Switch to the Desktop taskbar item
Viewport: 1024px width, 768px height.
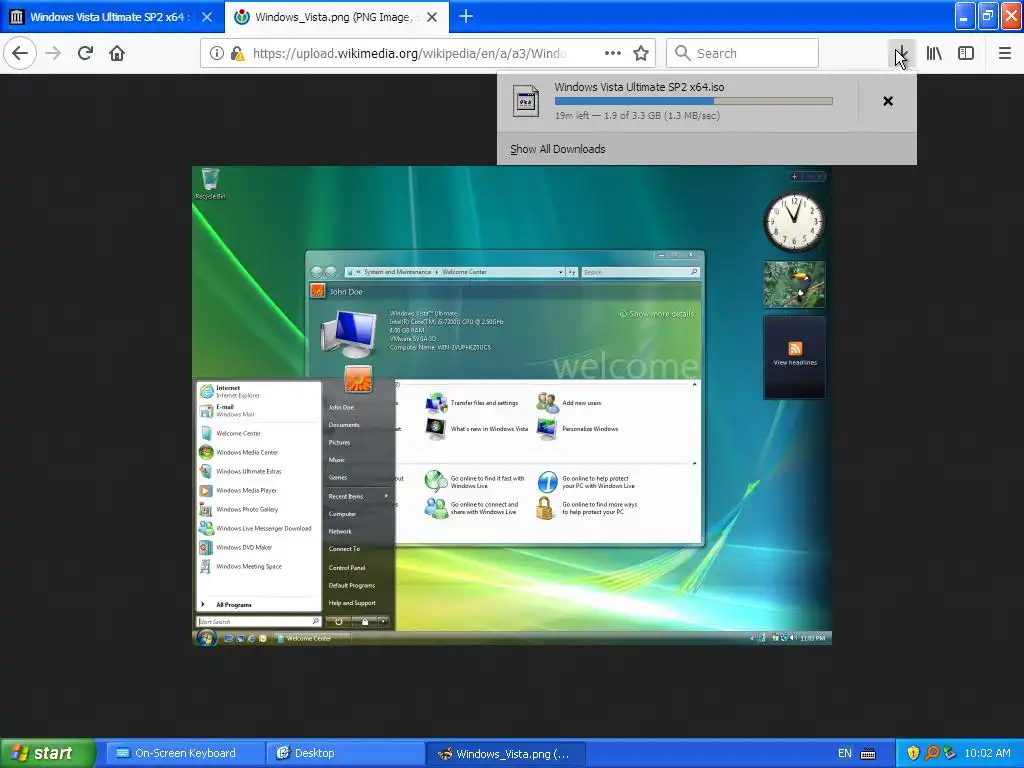tap(345, 753)
